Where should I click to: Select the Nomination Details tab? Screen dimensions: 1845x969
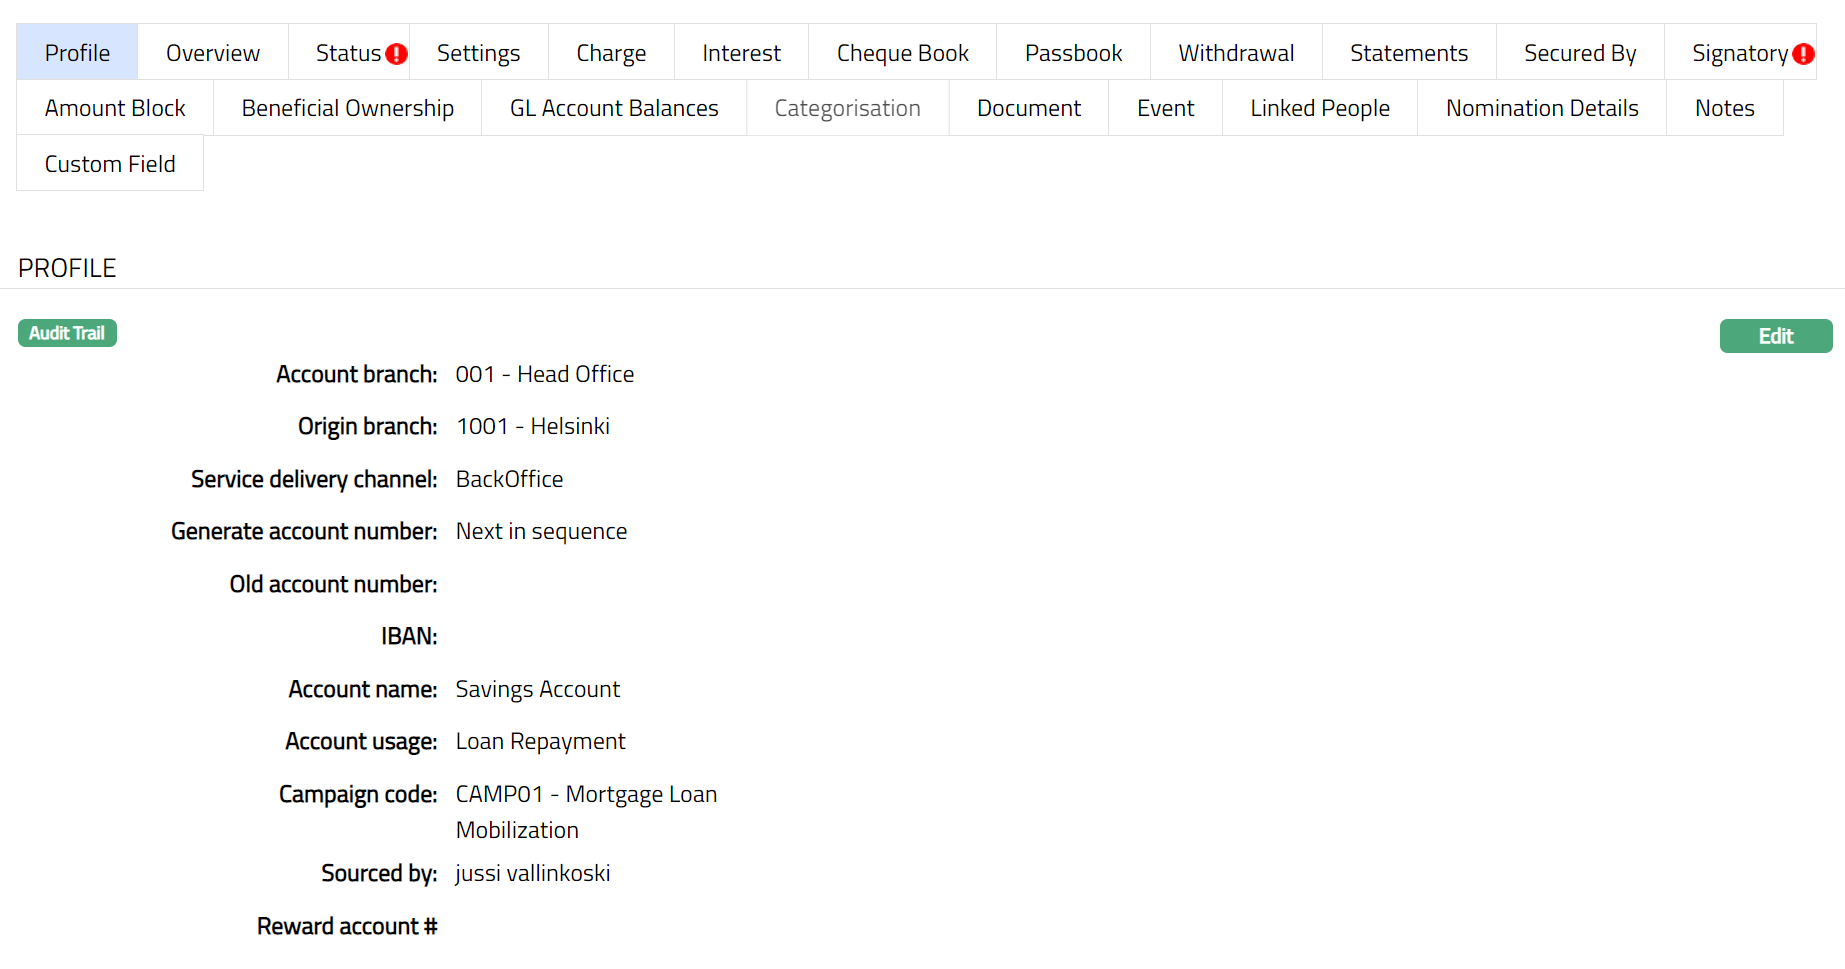pos(1541,108)
